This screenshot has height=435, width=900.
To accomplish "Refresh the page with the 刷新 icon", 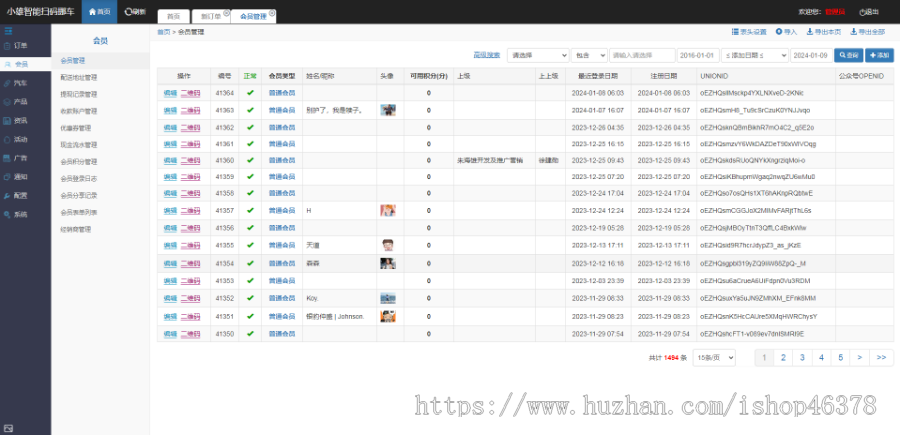I will pyautogui.click(x=135, y=11).
